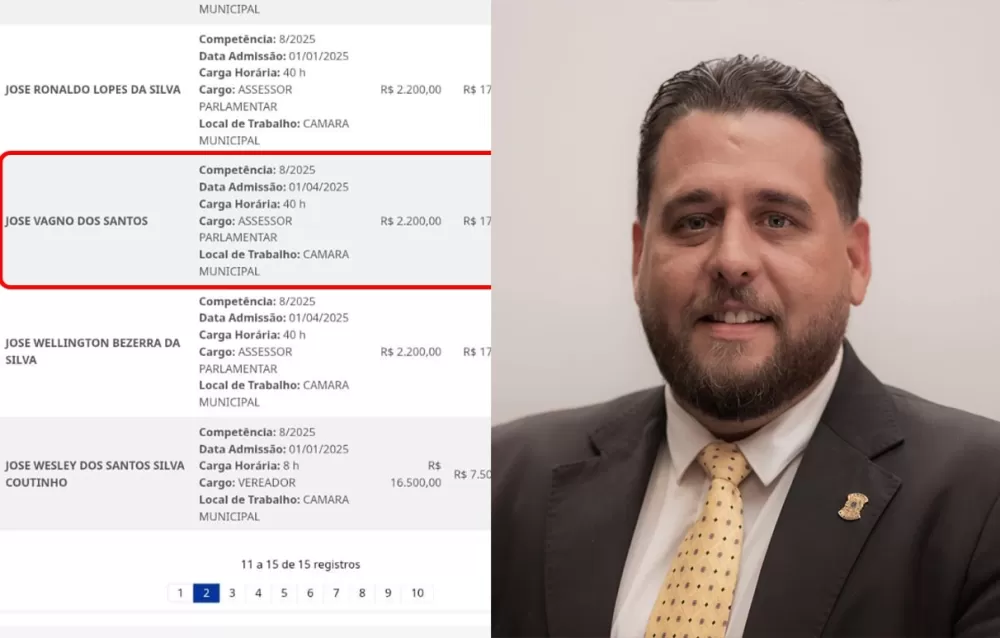This screenshot has height=638, width=1000.
Task: Click the name JOSE RONALDO LOPES DA SILVA
Action: click(x=93, y=90)
